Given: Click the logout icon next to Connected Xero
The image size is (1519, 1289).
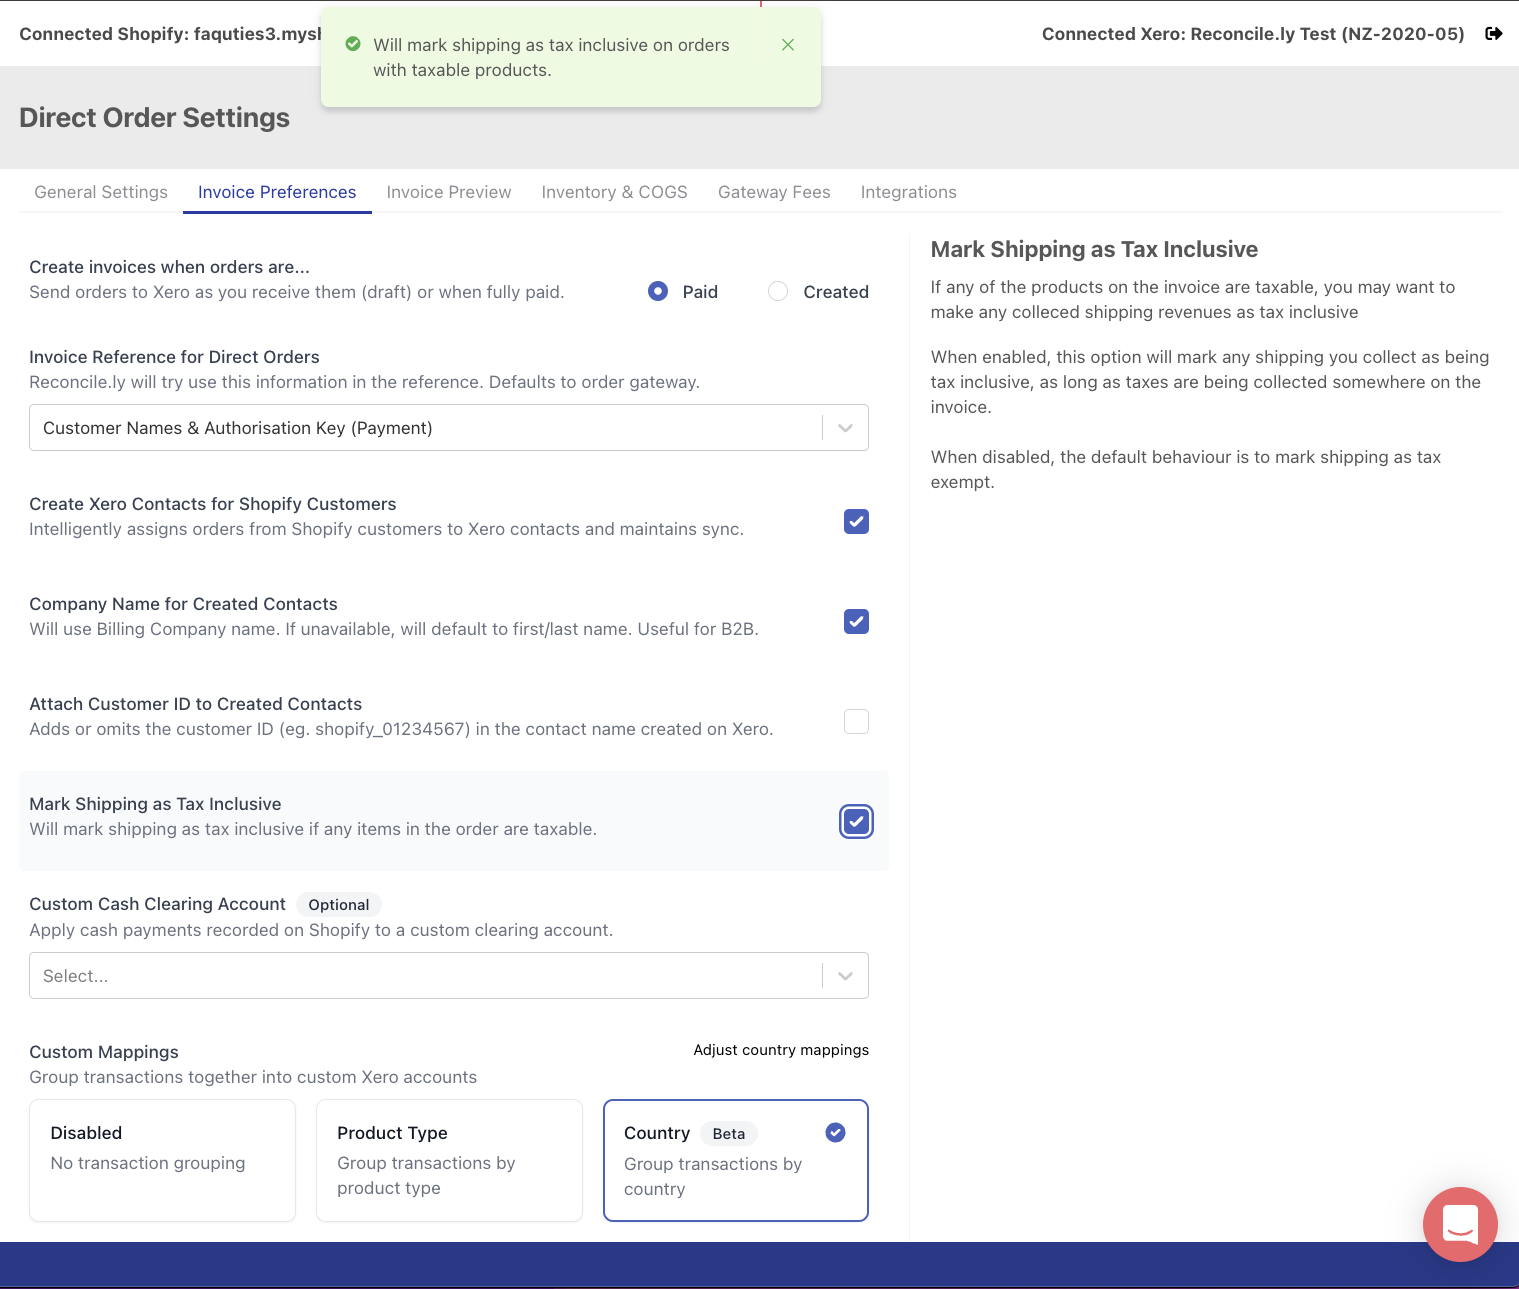Looking at the screenshot, I should 1494,33.
